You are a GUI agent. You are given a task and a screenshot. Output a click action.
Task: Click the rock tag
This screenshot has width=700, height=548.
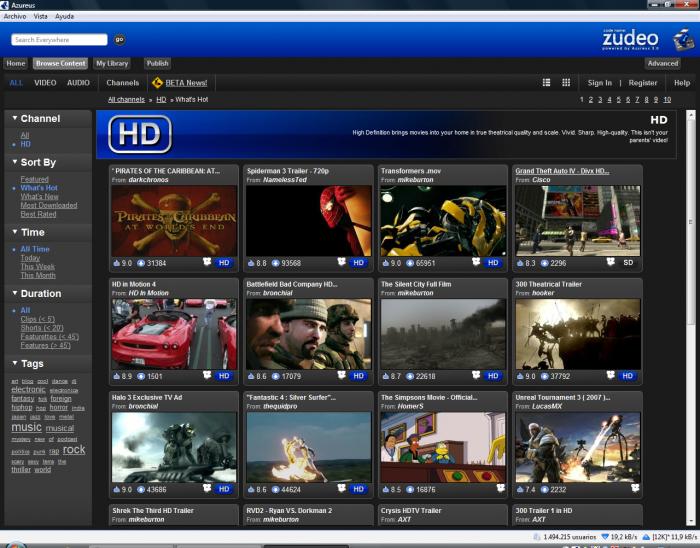click(x=74, y=449)
